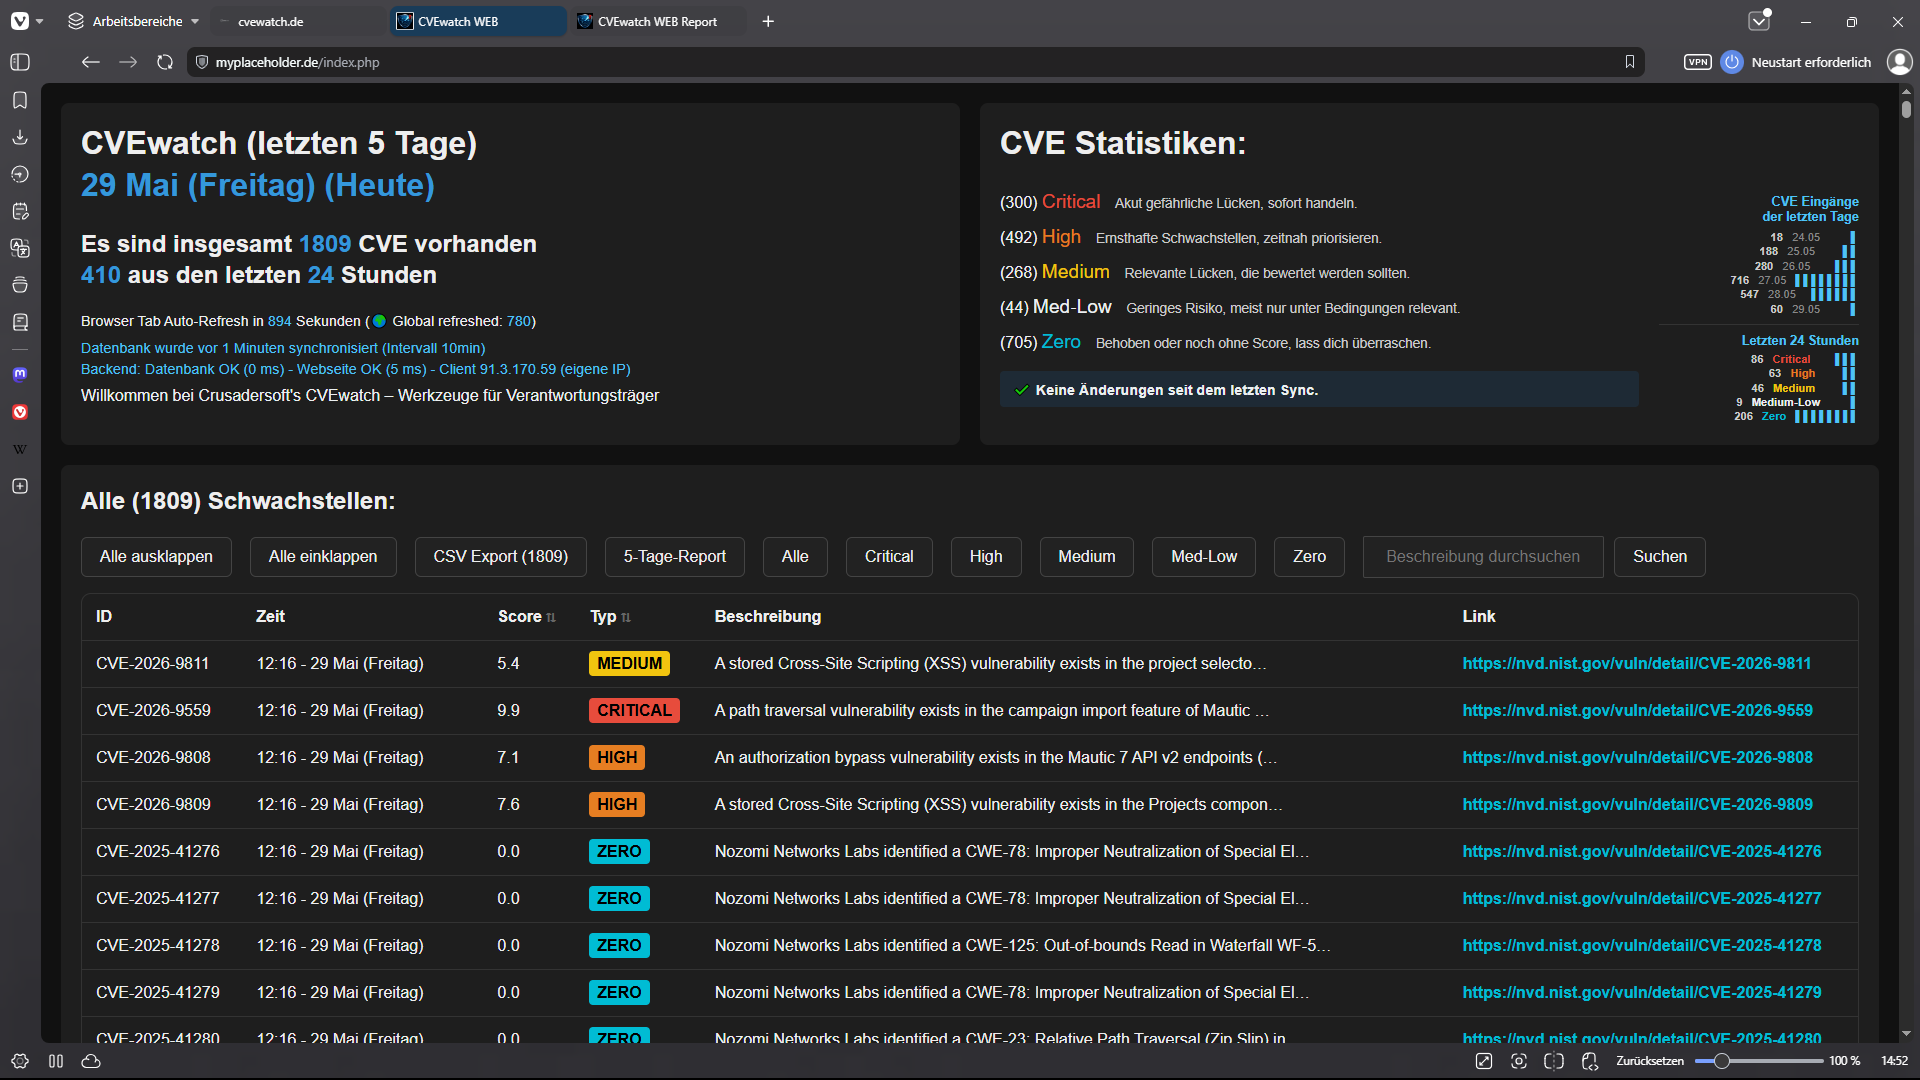Open the Downloads panel in sidebar

[20, 137]
